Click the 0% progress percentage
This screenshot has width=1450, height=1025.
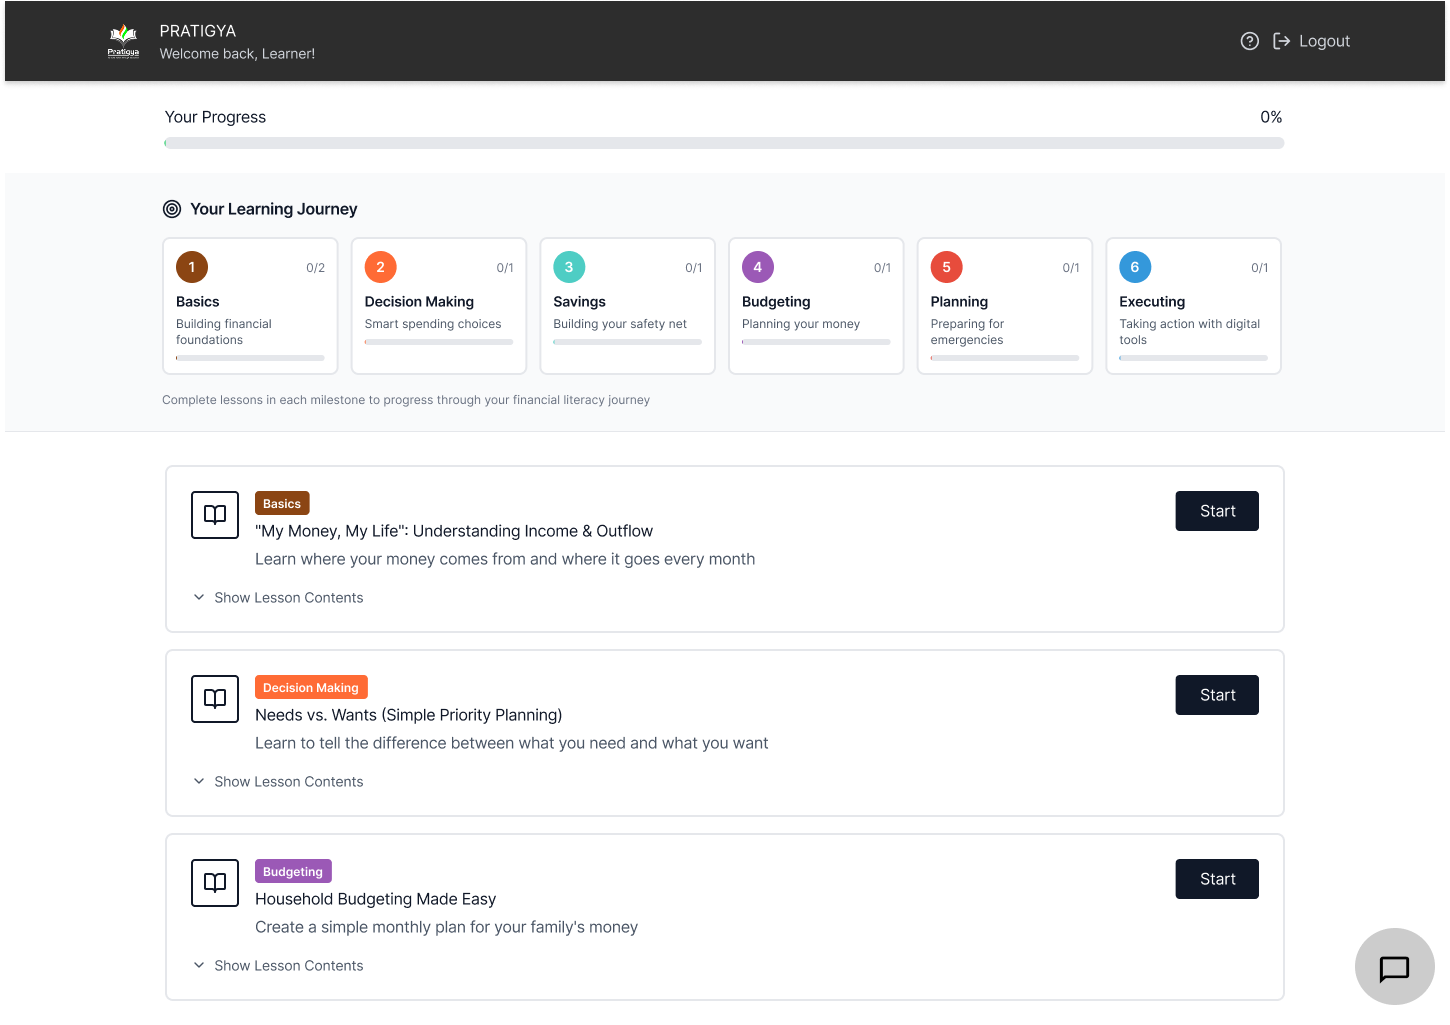point(1271,117)
